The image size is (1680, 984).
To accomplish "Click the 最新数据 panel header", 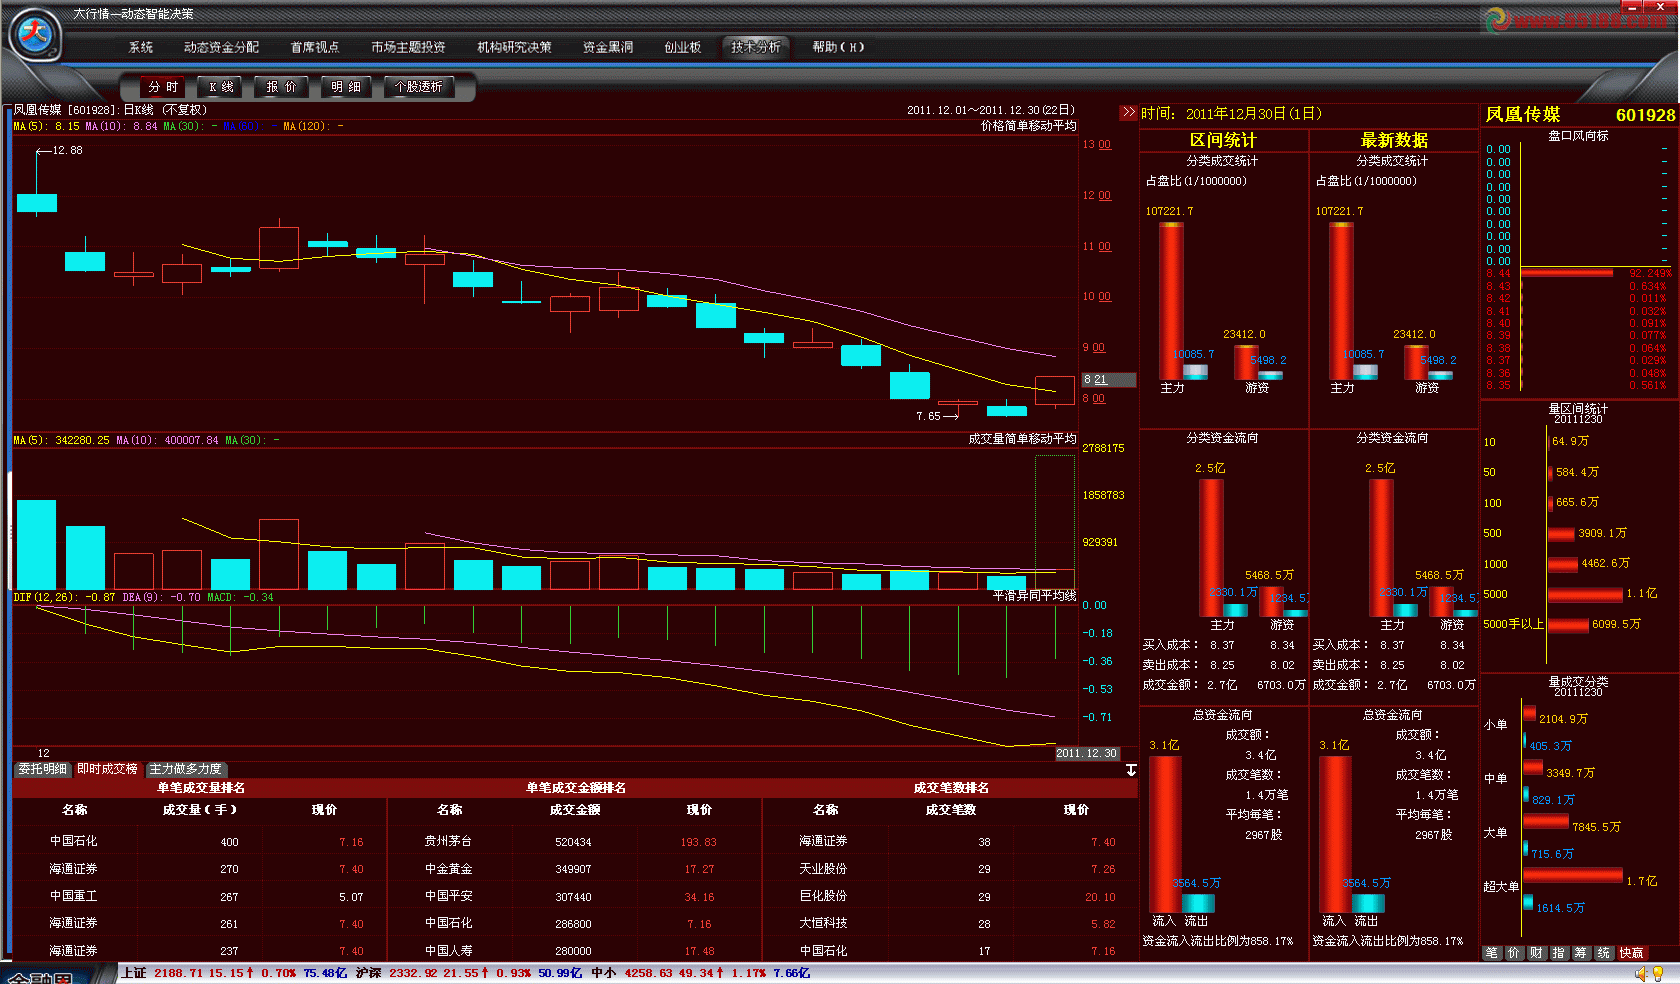I will point(1394,140).
